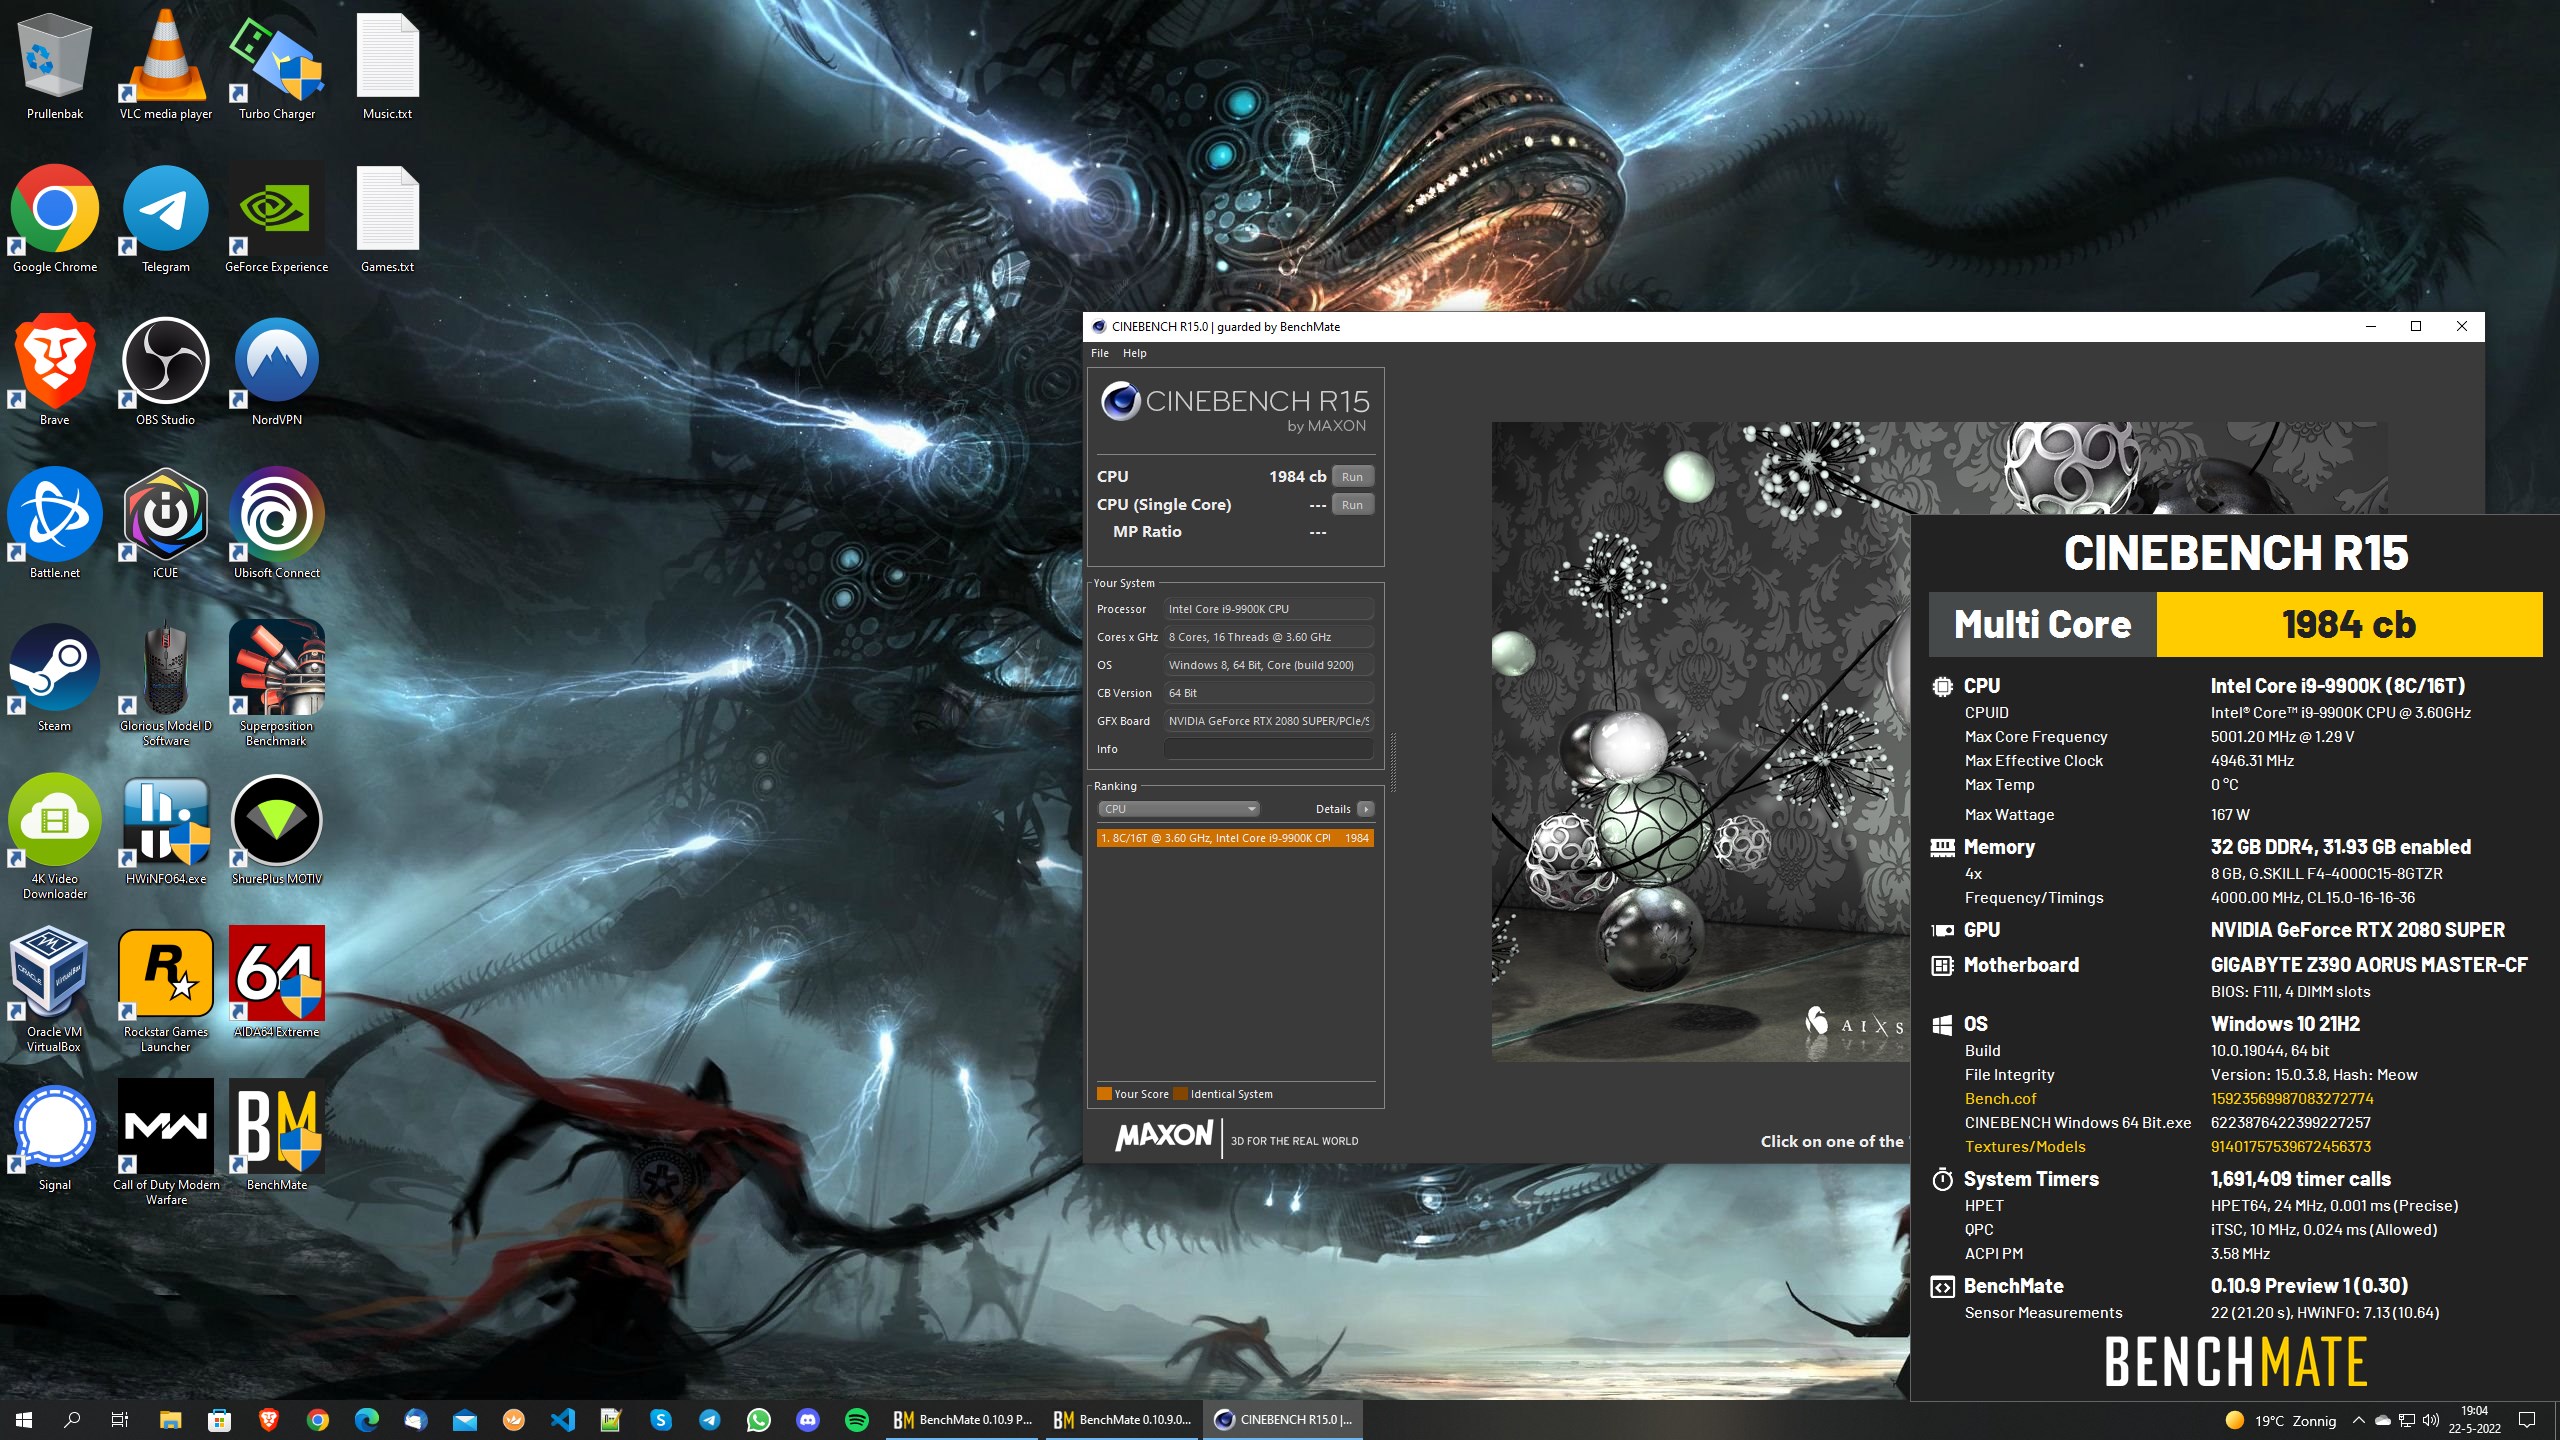The height and width of the screenshot is (1440, 2560).
Task: Open Glorious Model D Software
Action: coord(166,684)
